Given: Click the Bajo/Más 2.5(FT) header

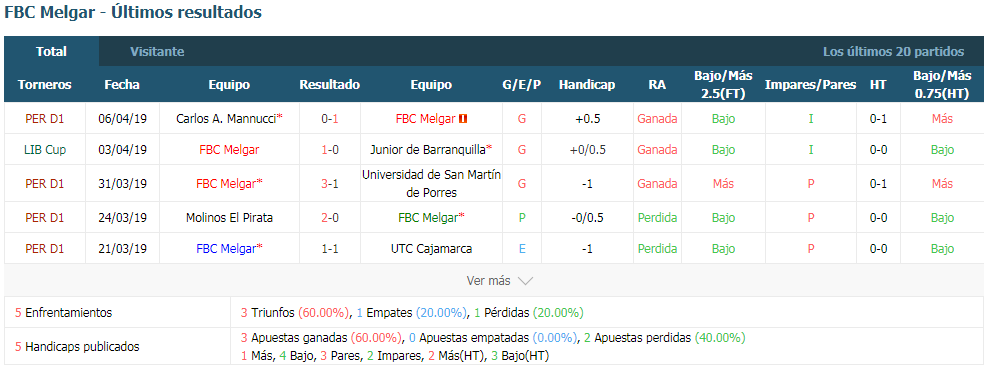Looking at the screenshot, I should point(723,85).
